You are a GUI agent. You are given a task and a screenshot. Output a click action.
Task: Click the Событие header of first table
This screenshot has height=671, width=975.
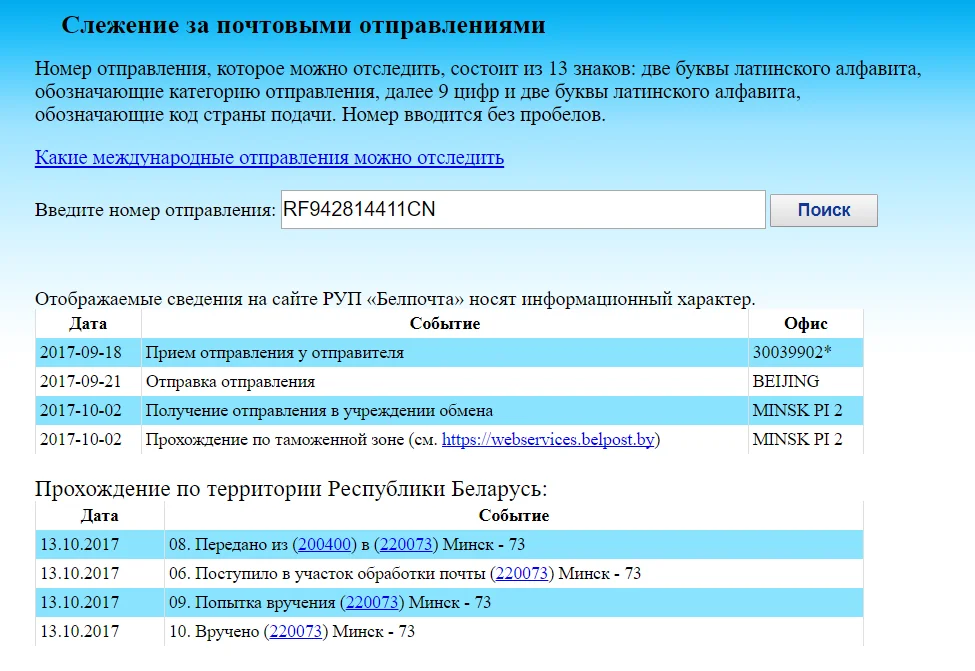[x=445, y=324]
